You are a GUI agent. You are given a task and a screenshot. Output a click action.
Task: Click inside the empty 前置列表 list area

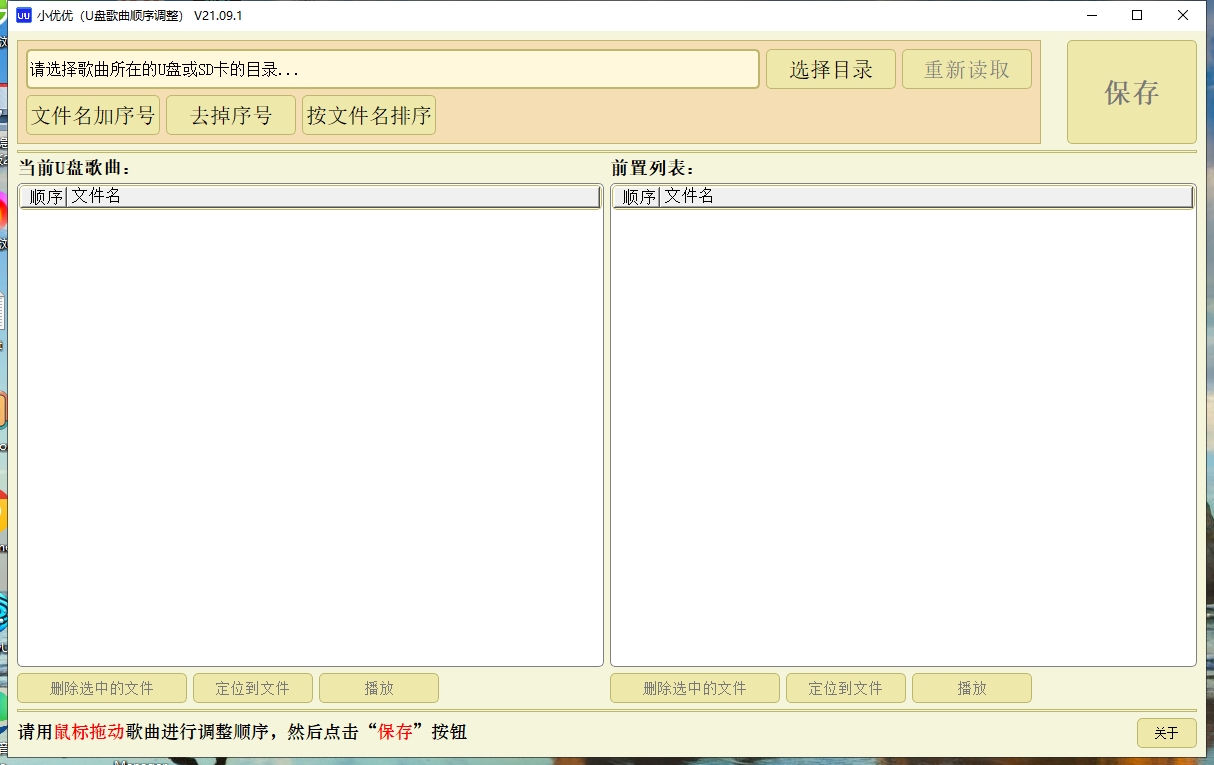point(900,430)
